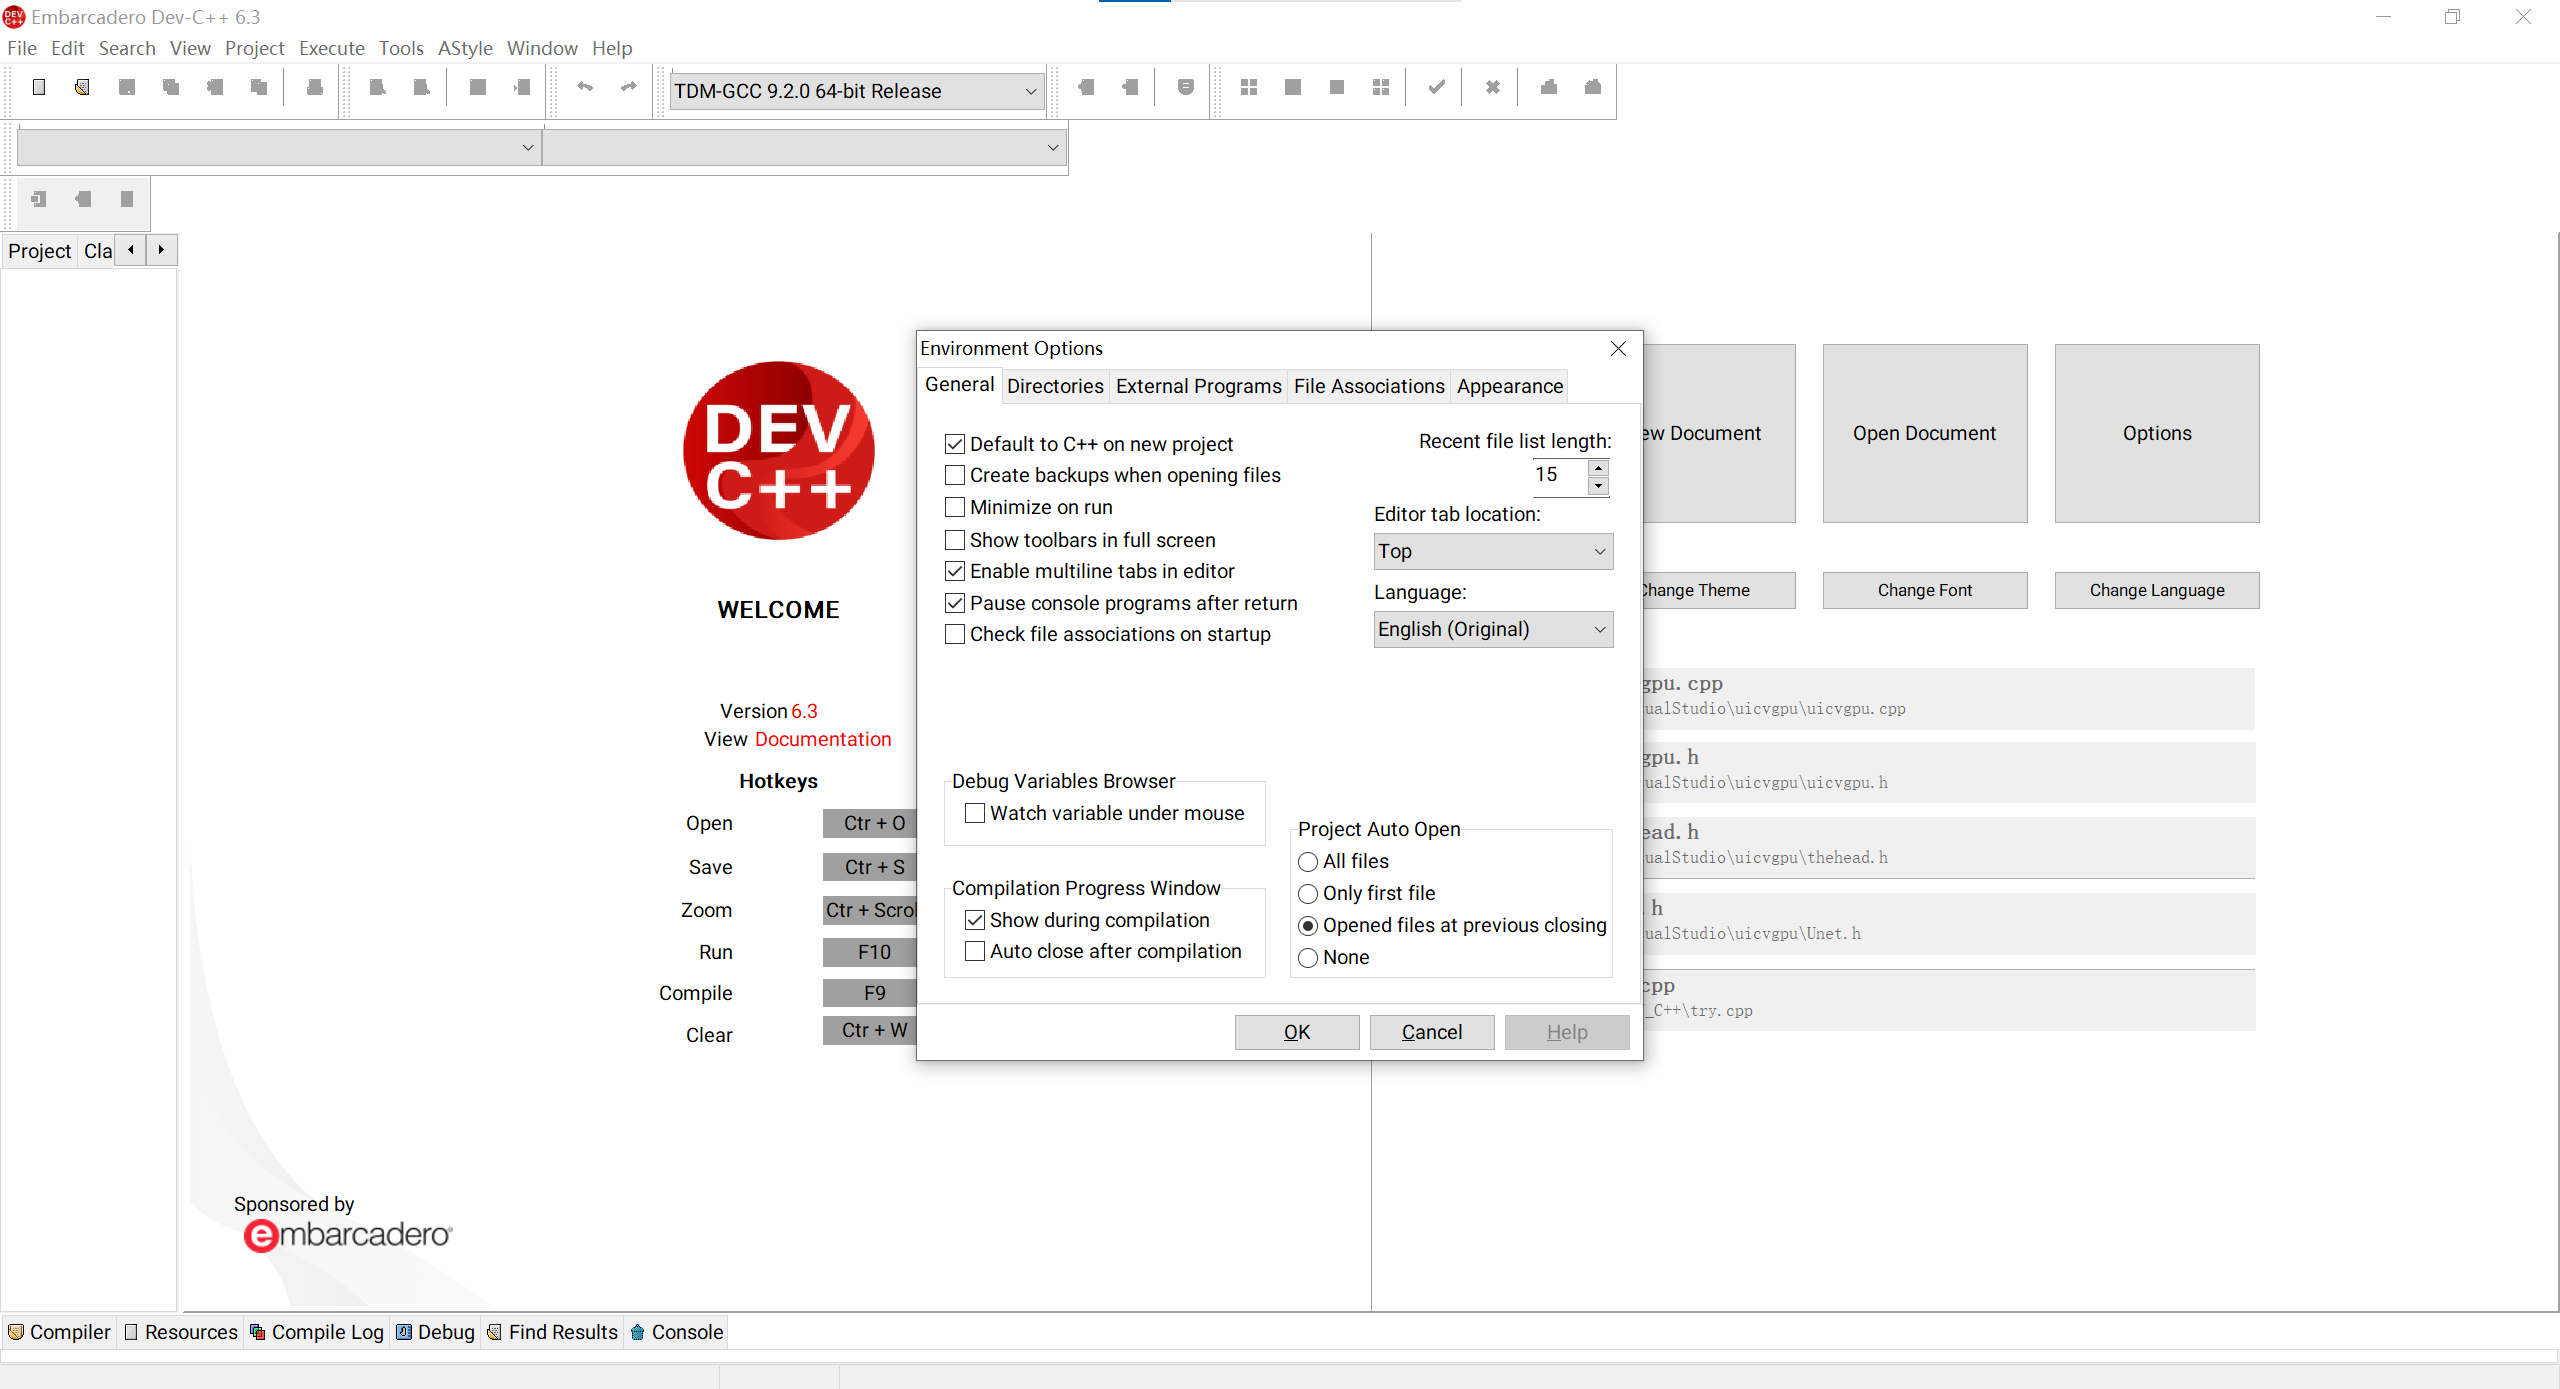Switch to the Appearance tab
This screenshot has width=2560, height=1389.
click(1509, 386)
